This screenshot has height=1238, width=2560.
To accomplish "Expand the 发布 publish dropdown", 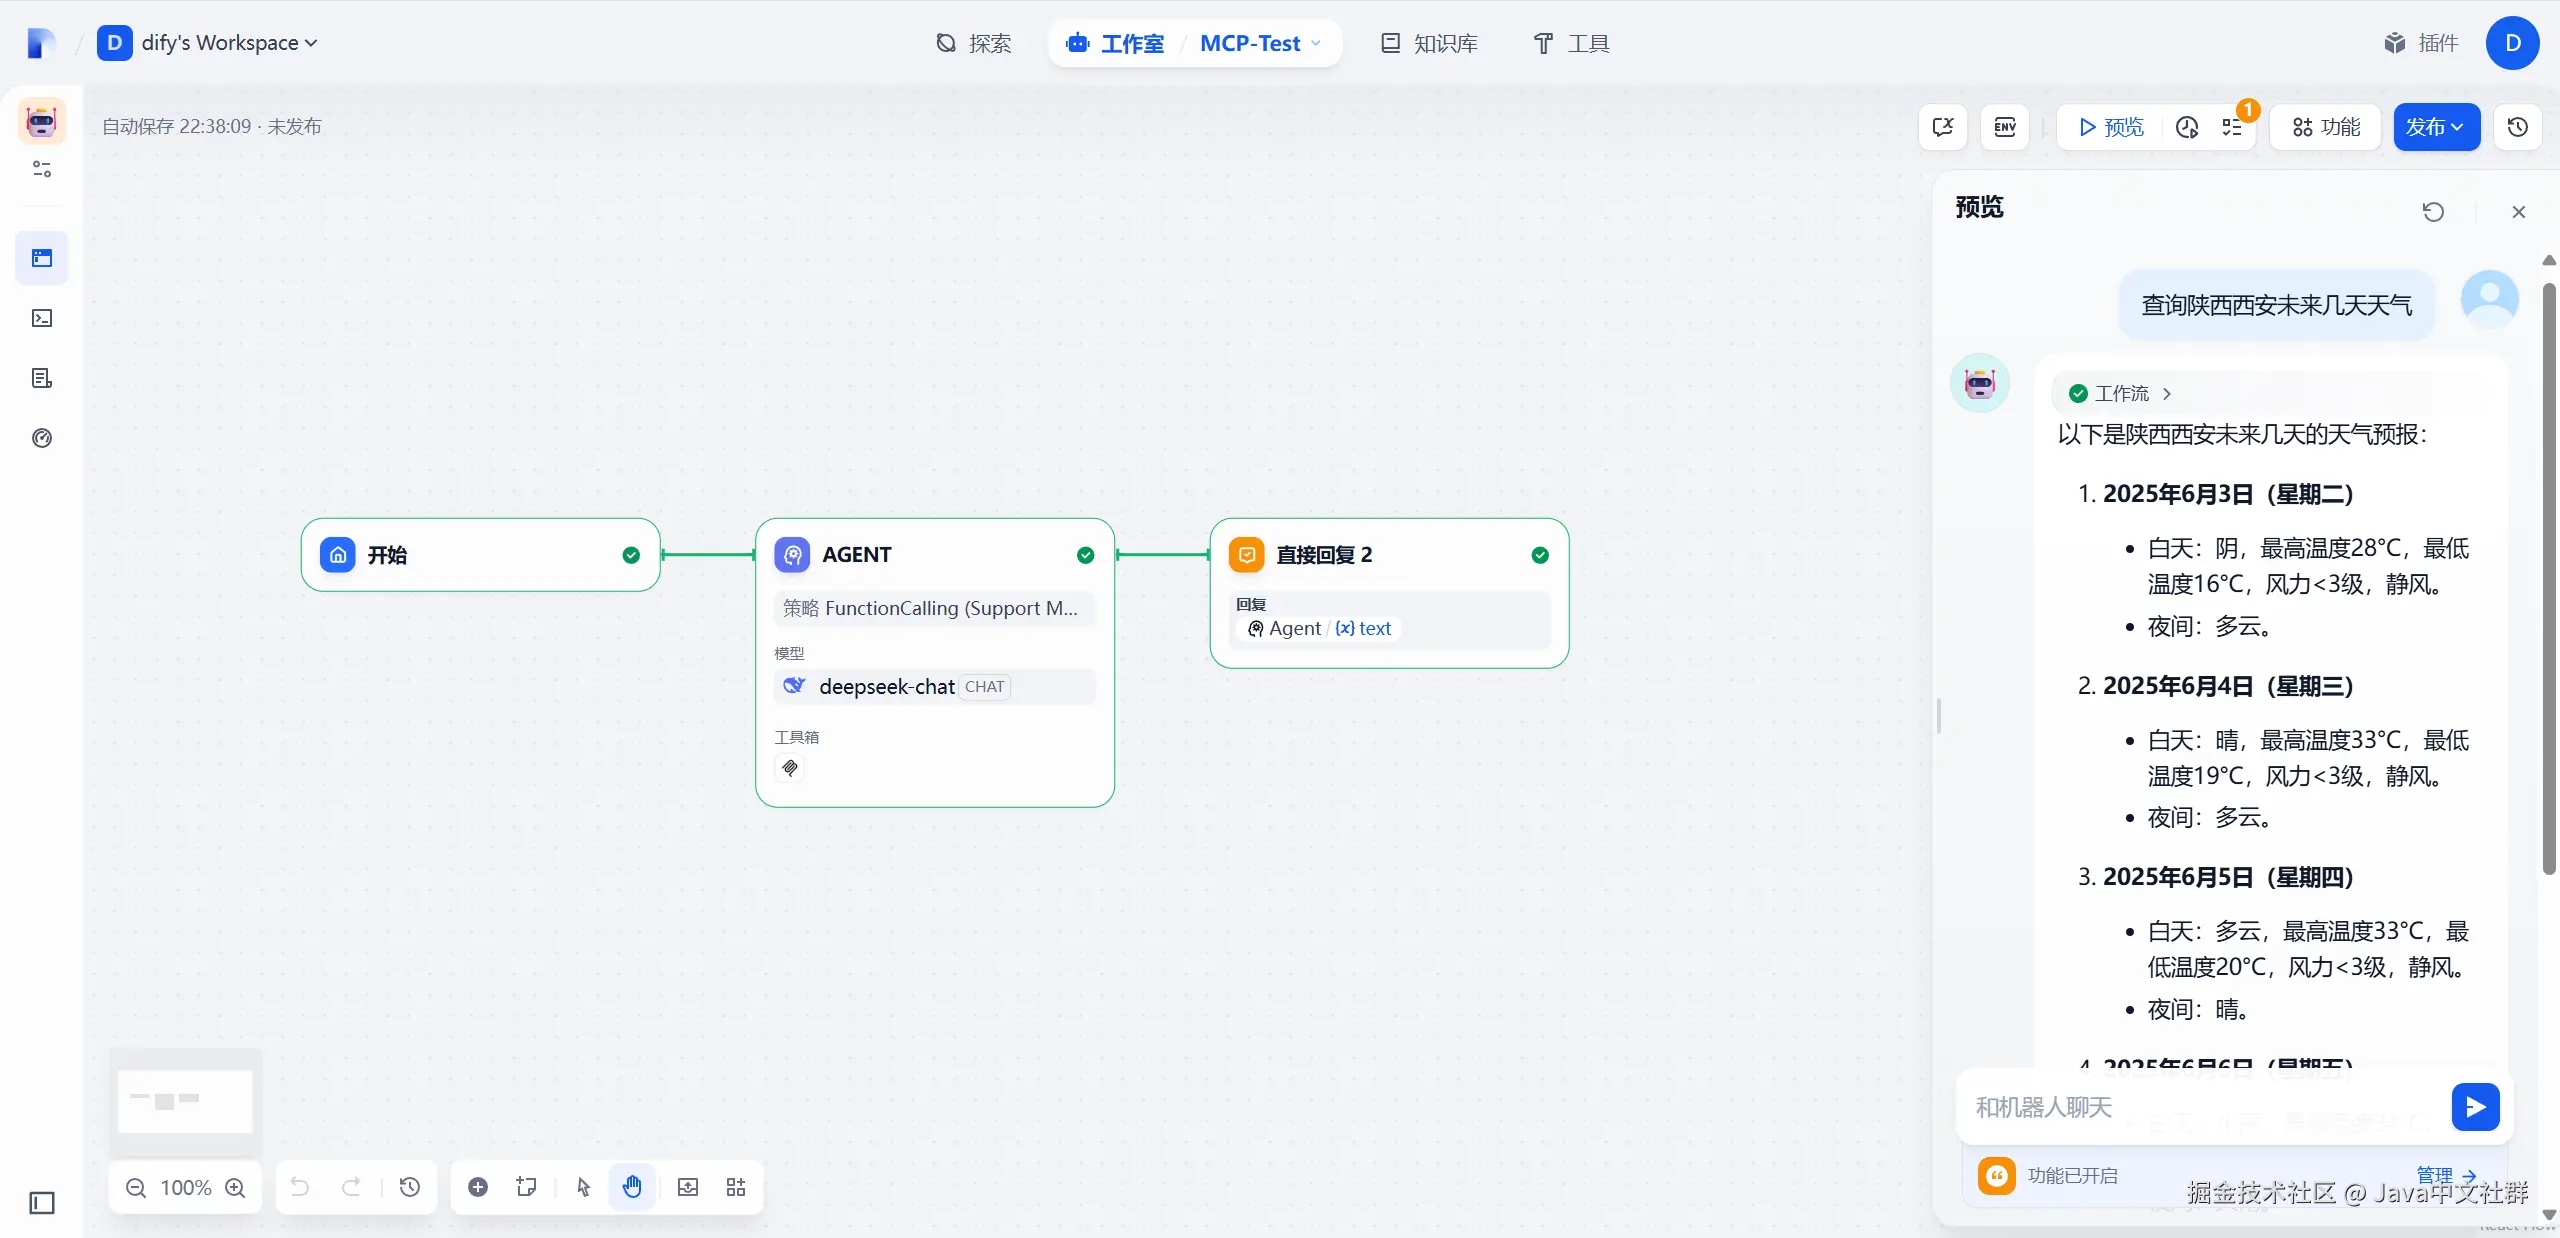I will (2436, 127).
